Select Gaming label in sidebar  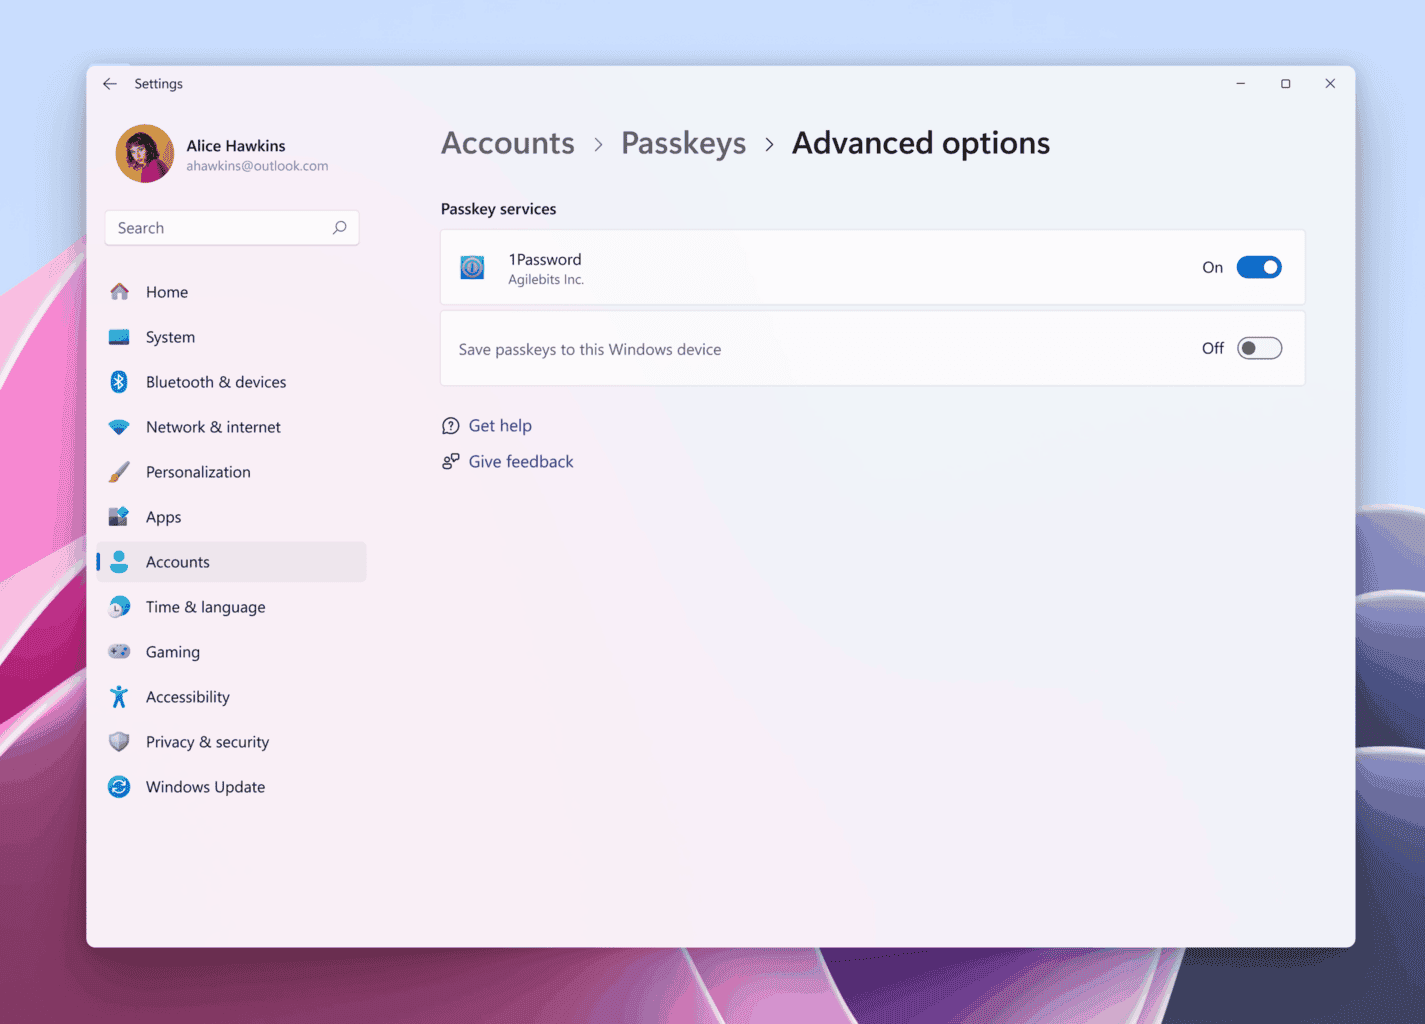click(173, 652)
